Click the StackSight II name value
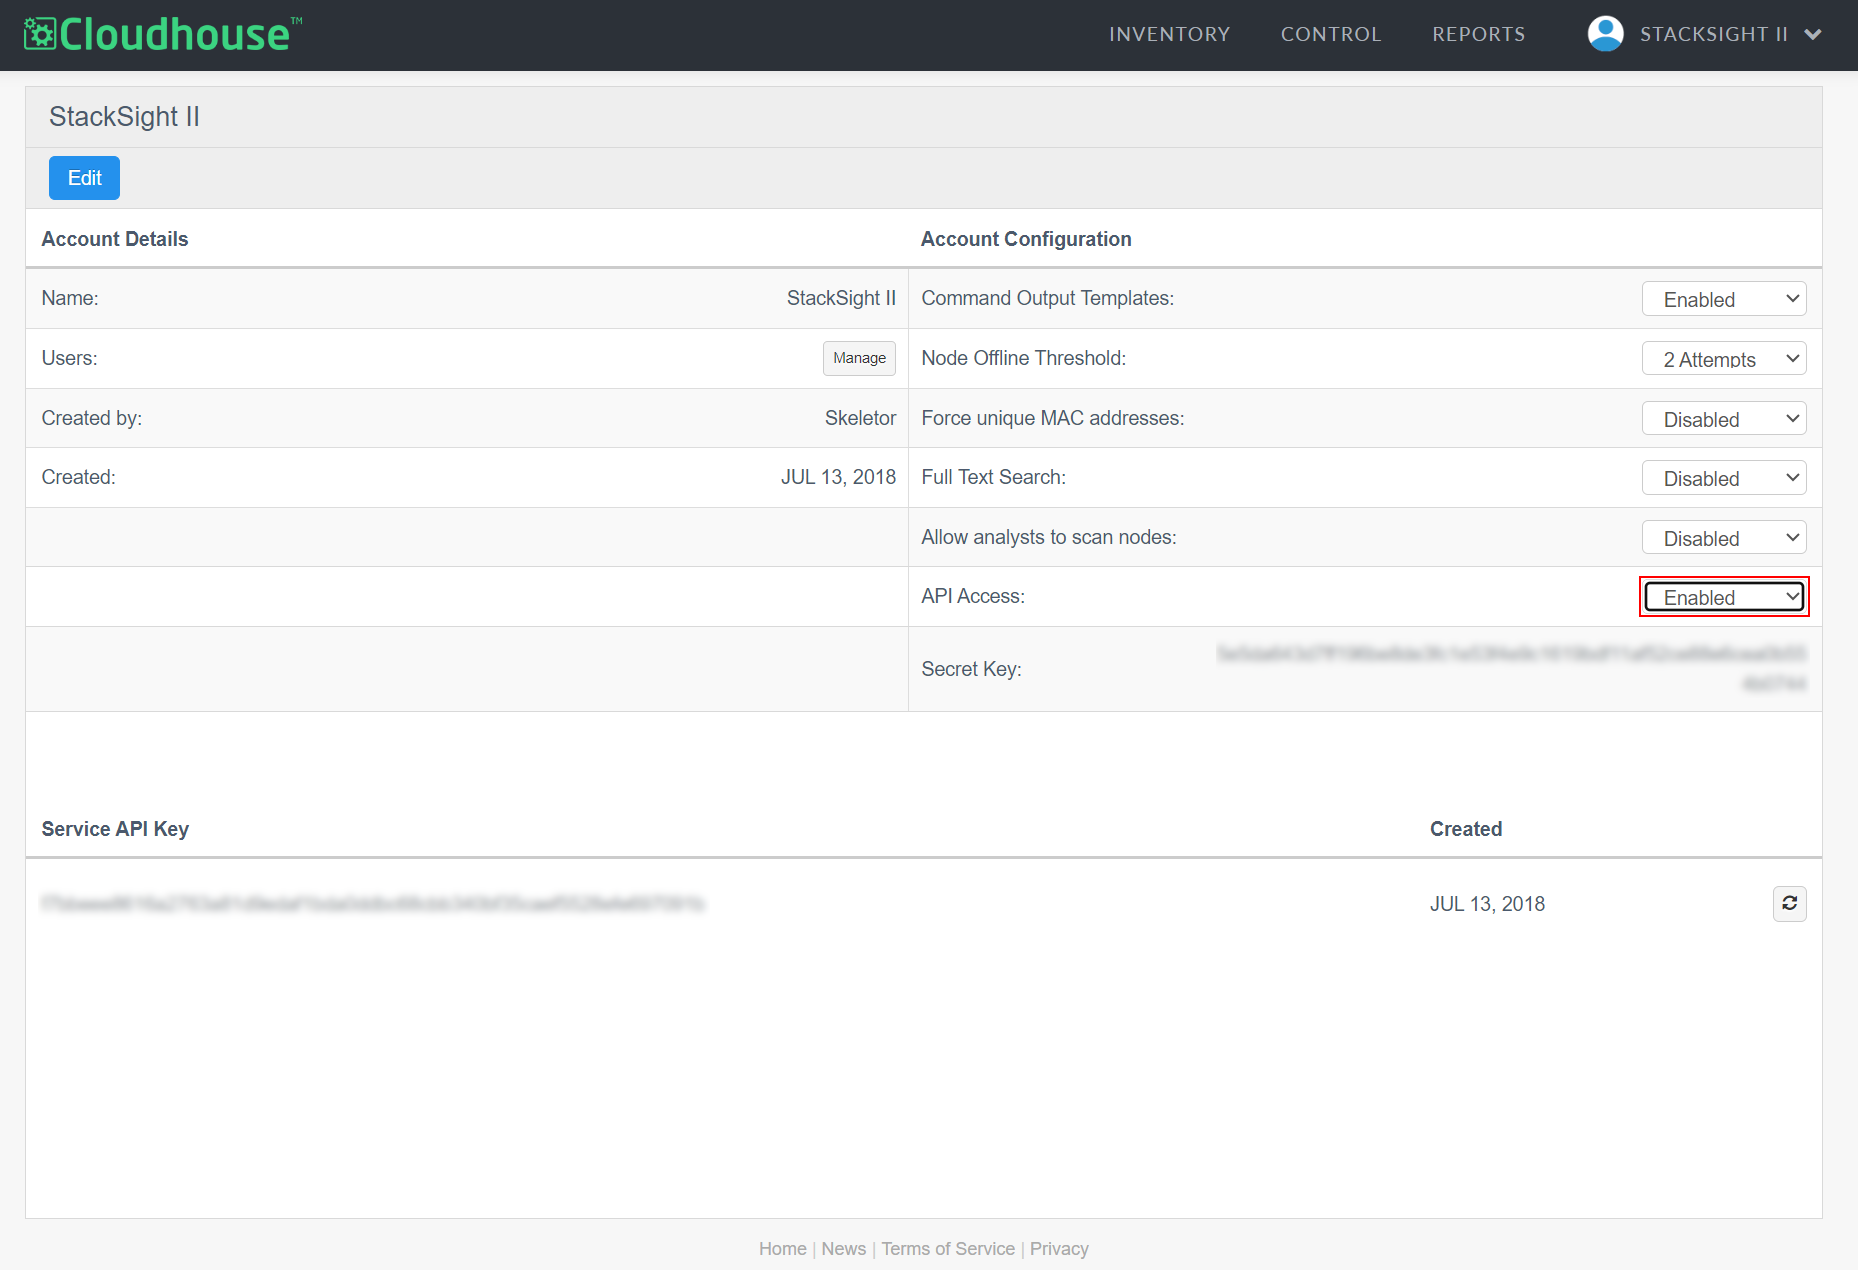The width and height of the screenshot is (1858, 1270). (841, 298)
